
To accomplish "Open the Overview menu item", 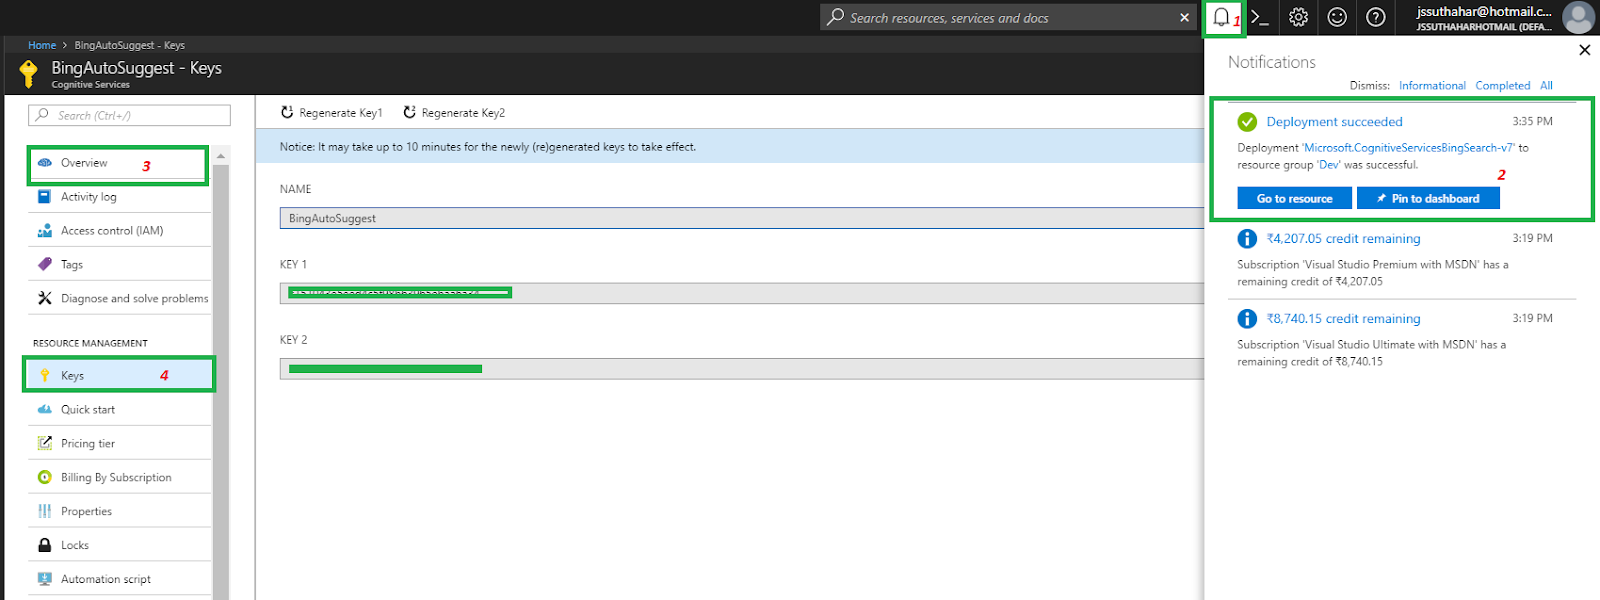I will 120,163.
